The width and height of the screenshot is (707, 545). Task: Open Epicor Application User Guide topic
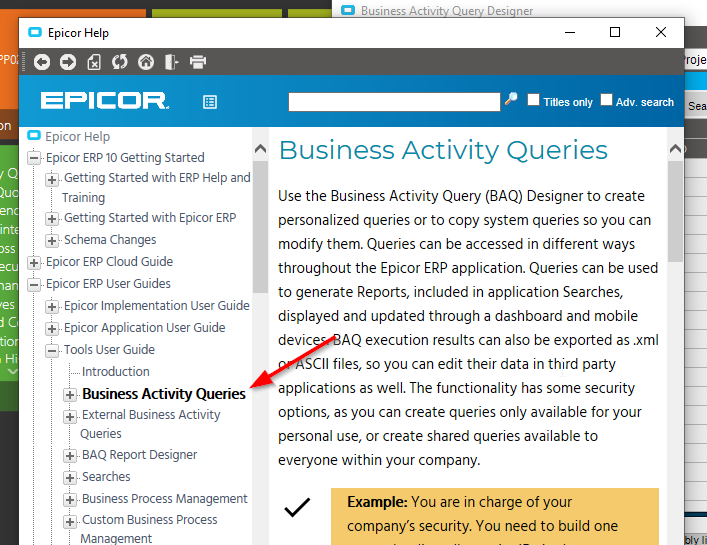click(144, 327)
